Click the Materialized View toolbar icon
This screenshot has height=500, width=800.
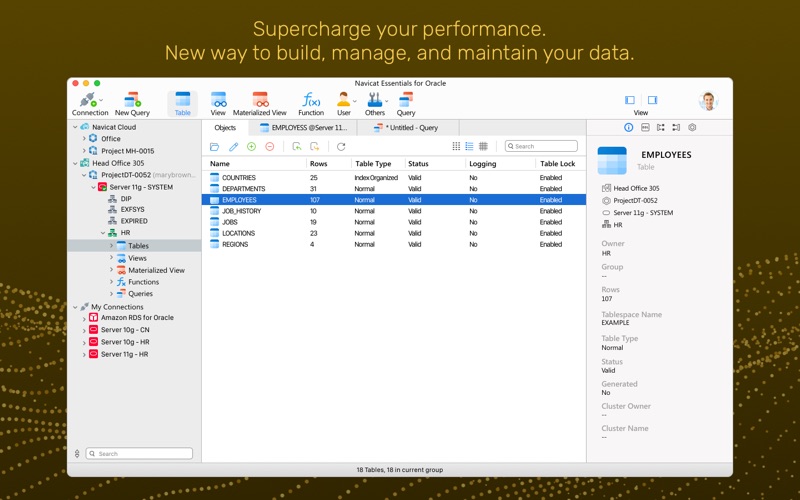(x=260, y=104)
